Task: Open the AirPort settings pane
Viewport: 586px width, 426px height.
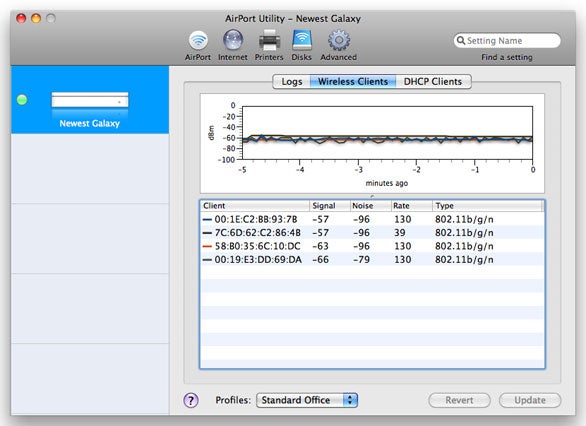Action: 198,46
